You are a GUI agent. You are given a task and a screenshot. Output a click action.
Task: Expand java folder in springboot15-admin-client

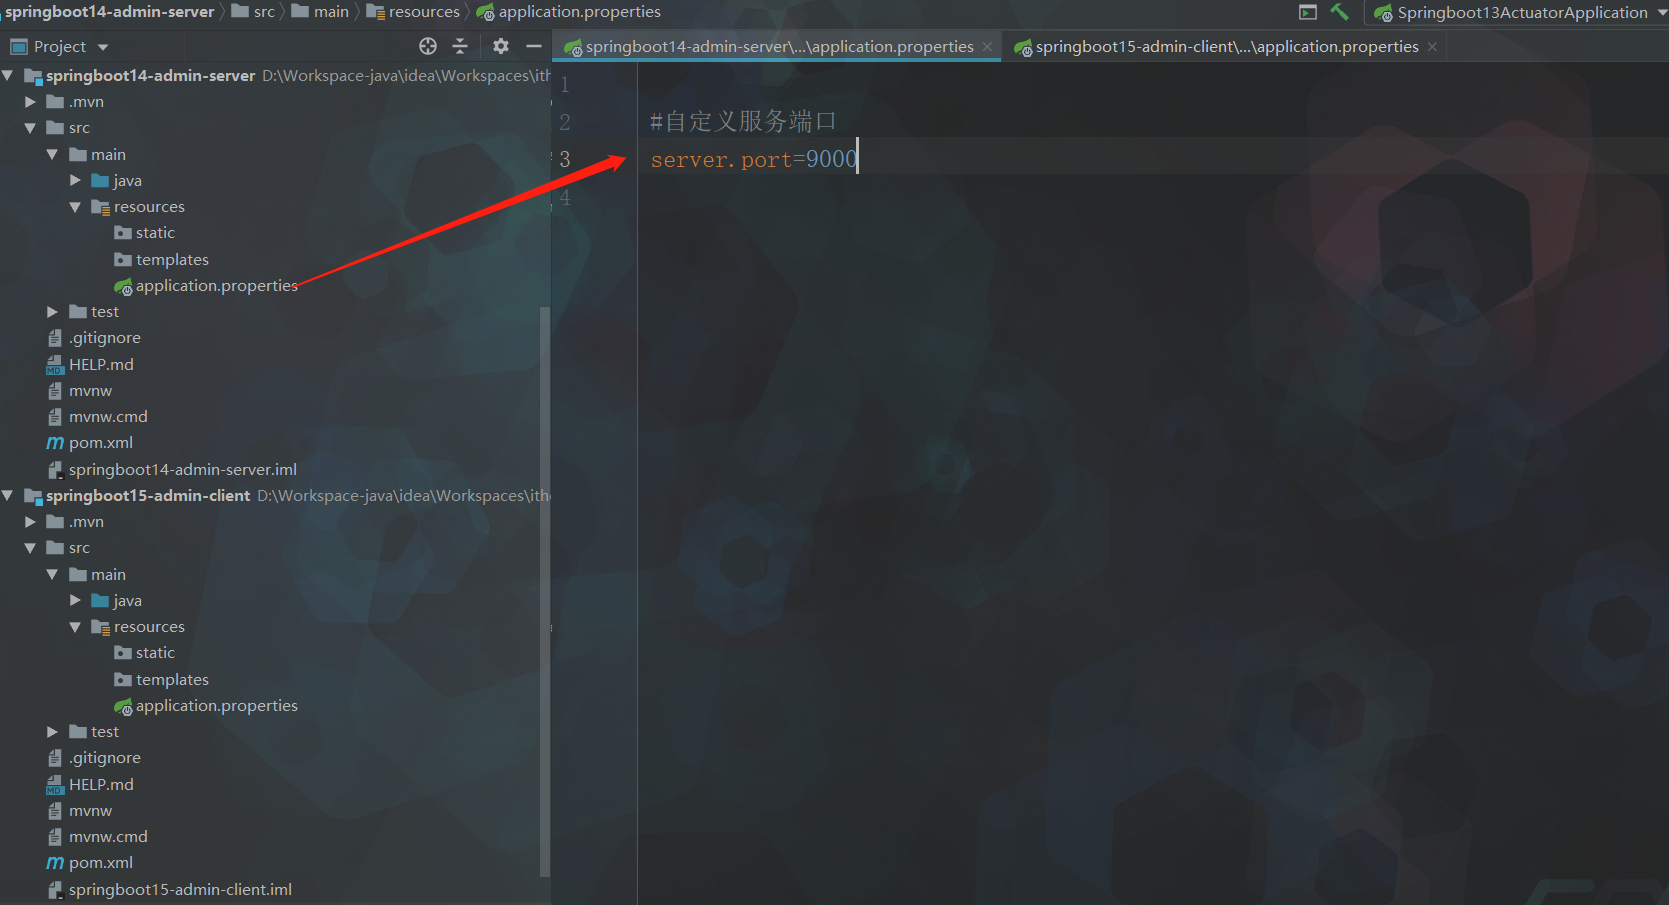(x=75, y=601)
